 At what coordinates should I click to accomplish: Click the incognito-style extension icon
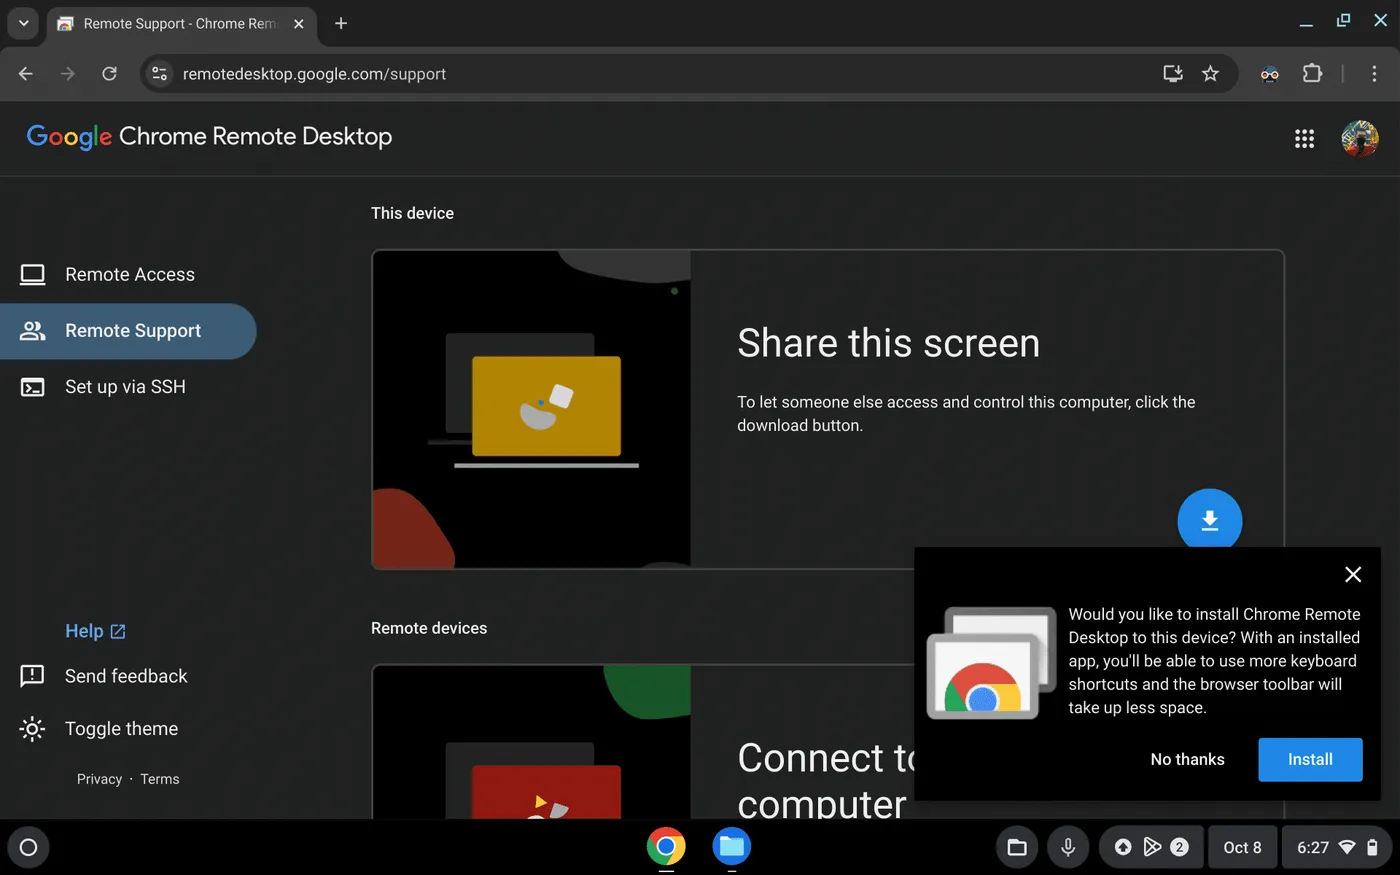1270,73
